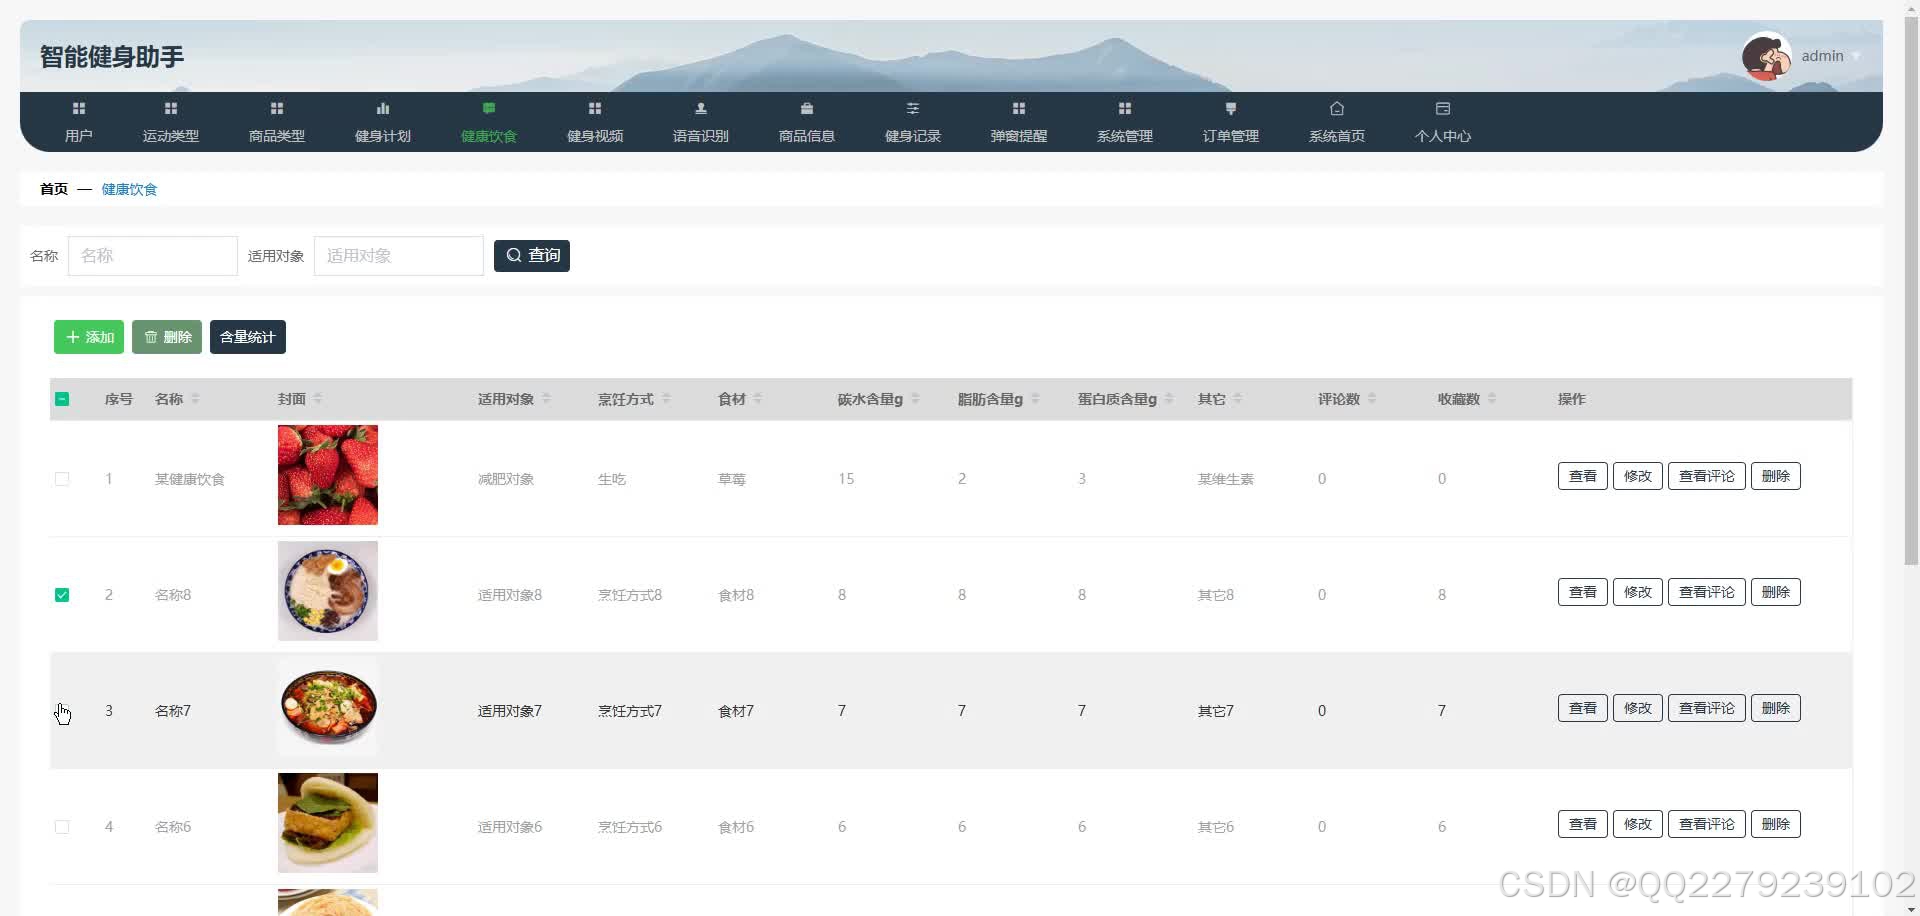The width and height of the screenshot is (1920, 916).
Task: Click the 系统管理 grid icon
Action: tap(1125, 108)
